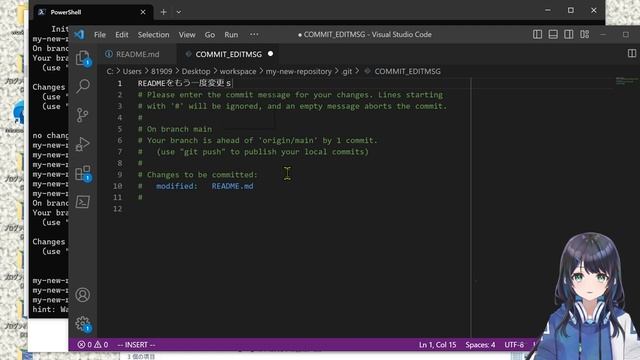
Task: Select the workspace breadcrumb segment
Action: (238, 71)
